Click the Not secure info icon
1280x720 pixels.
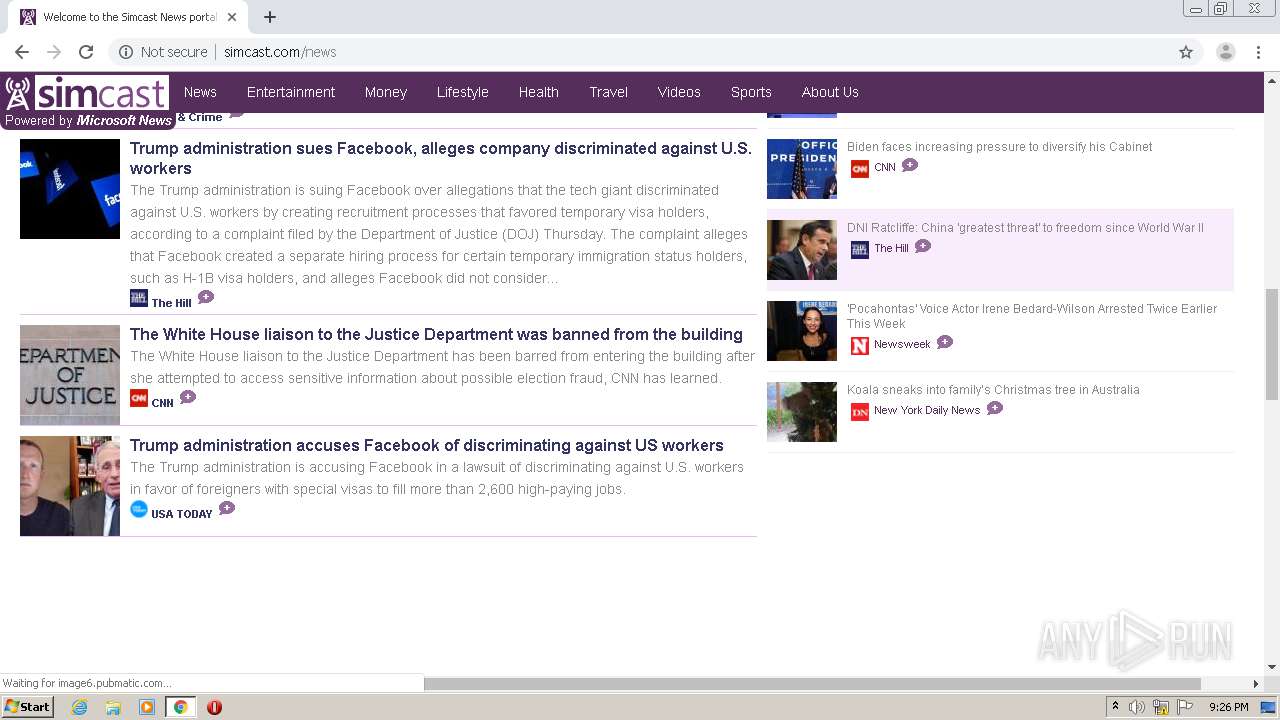[x=126, y=52]
